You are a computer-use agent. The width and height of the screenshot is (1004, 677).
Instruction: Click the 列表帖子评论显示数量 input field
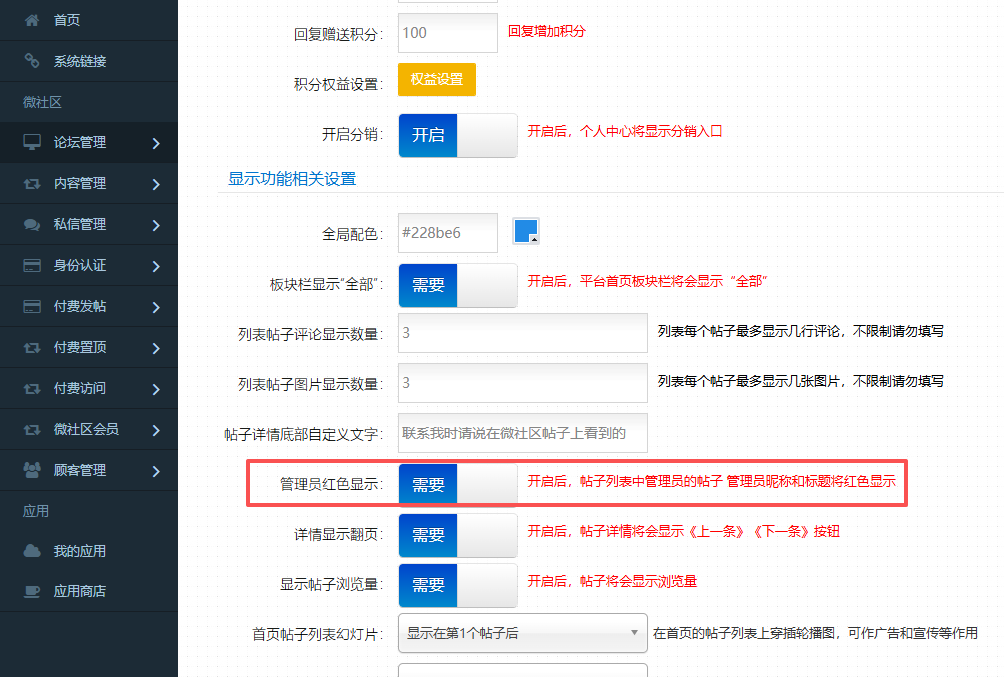coord(522,333)
